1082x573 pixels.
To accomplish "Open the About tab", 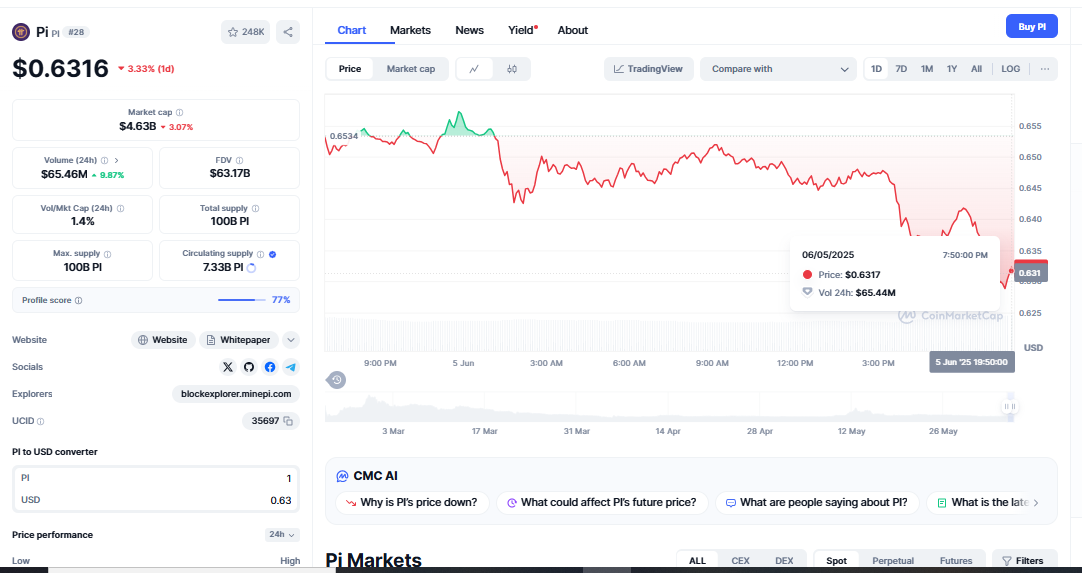I will pos(573,30).
